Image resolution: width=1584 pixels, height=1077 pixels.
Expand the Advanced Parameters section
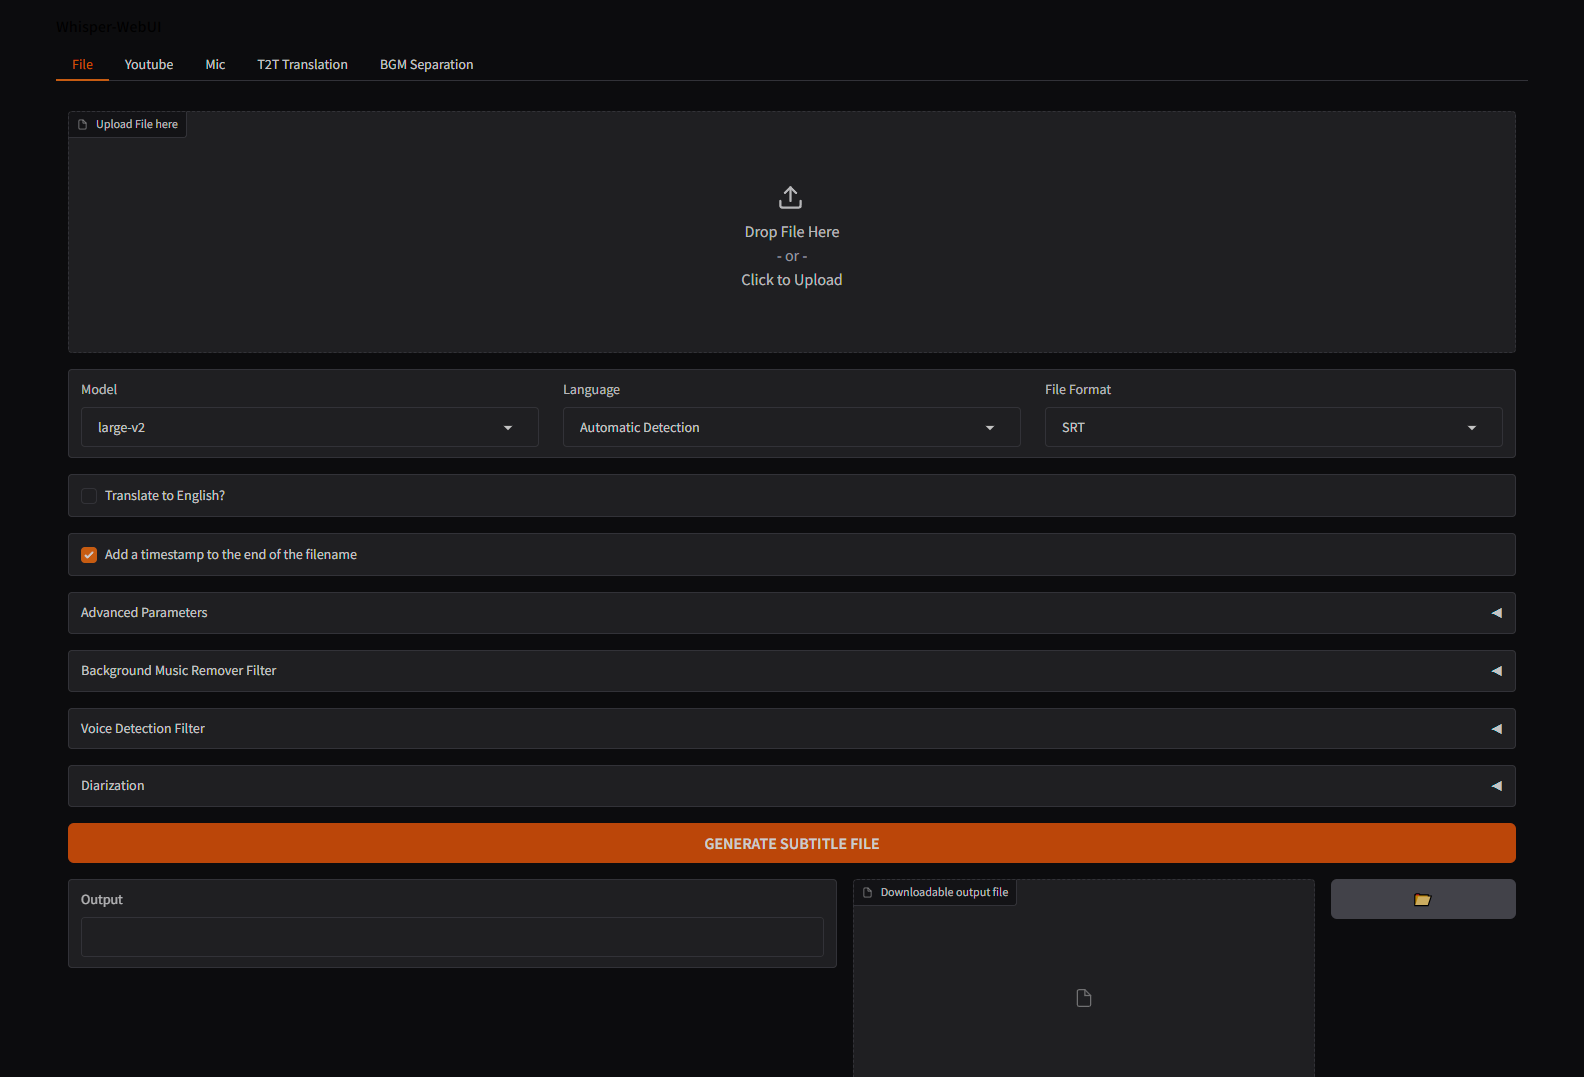coord(792,613)
